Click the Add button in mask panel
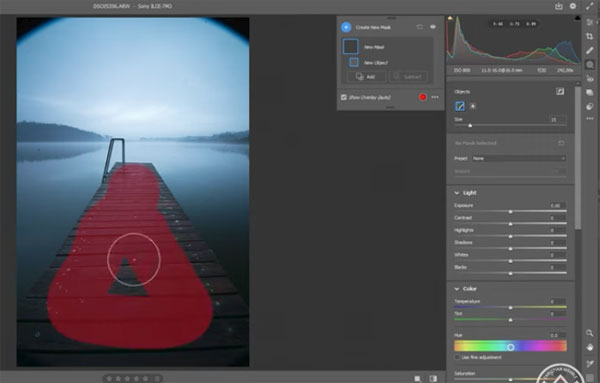 (366, 77)
